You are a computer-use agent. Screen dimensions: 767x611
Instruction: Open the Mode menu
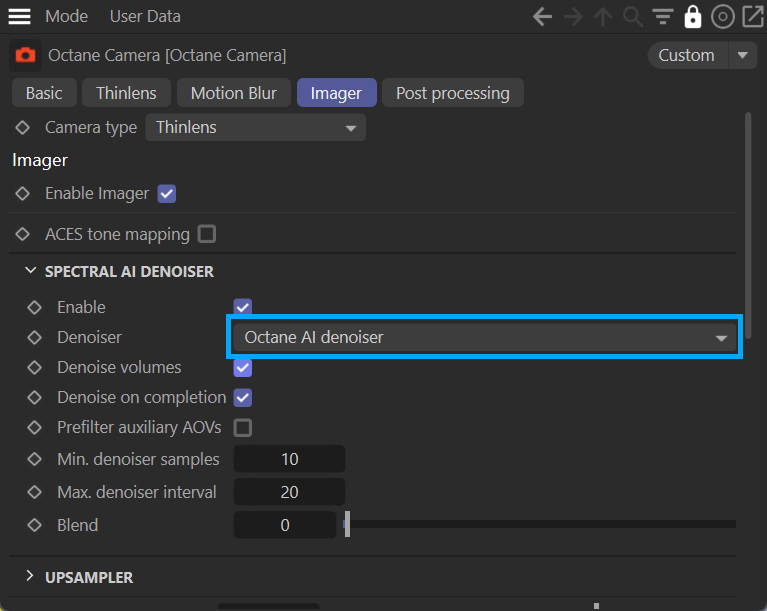[x=67, y=16]
